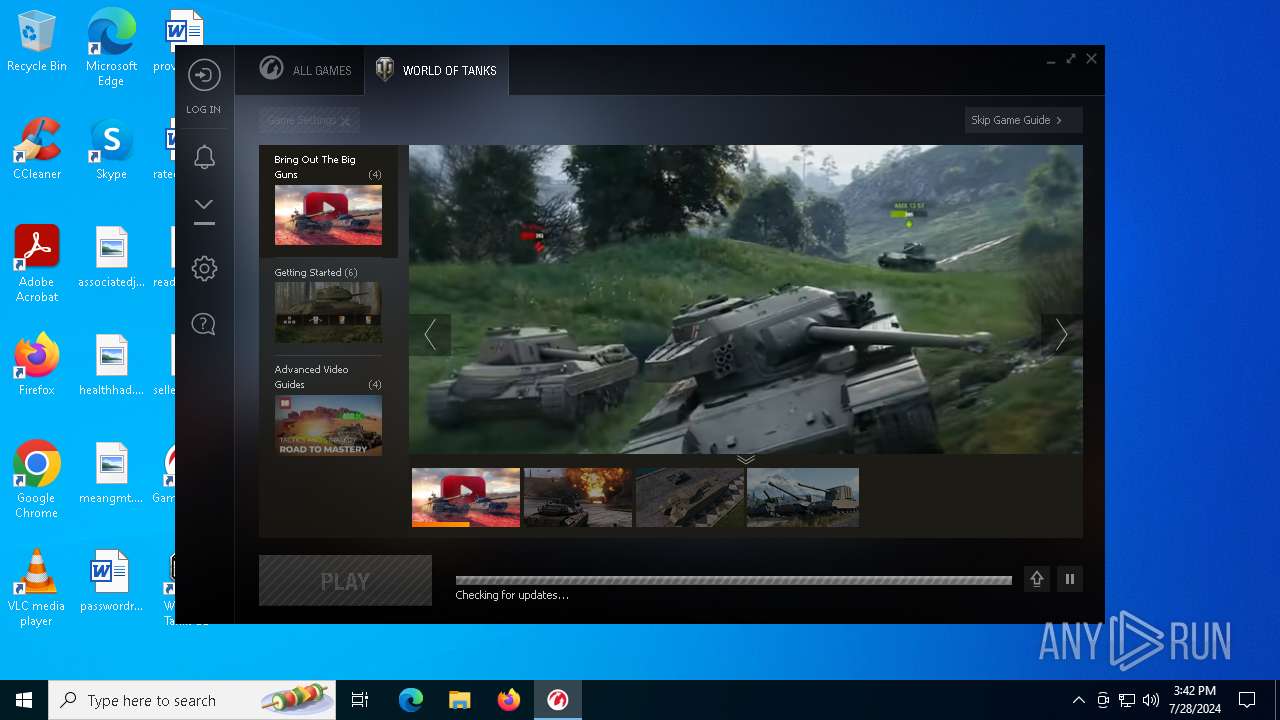Open Advanced Video Guides section
This screenshot has width=1280, height=720.
pos(328,409)
